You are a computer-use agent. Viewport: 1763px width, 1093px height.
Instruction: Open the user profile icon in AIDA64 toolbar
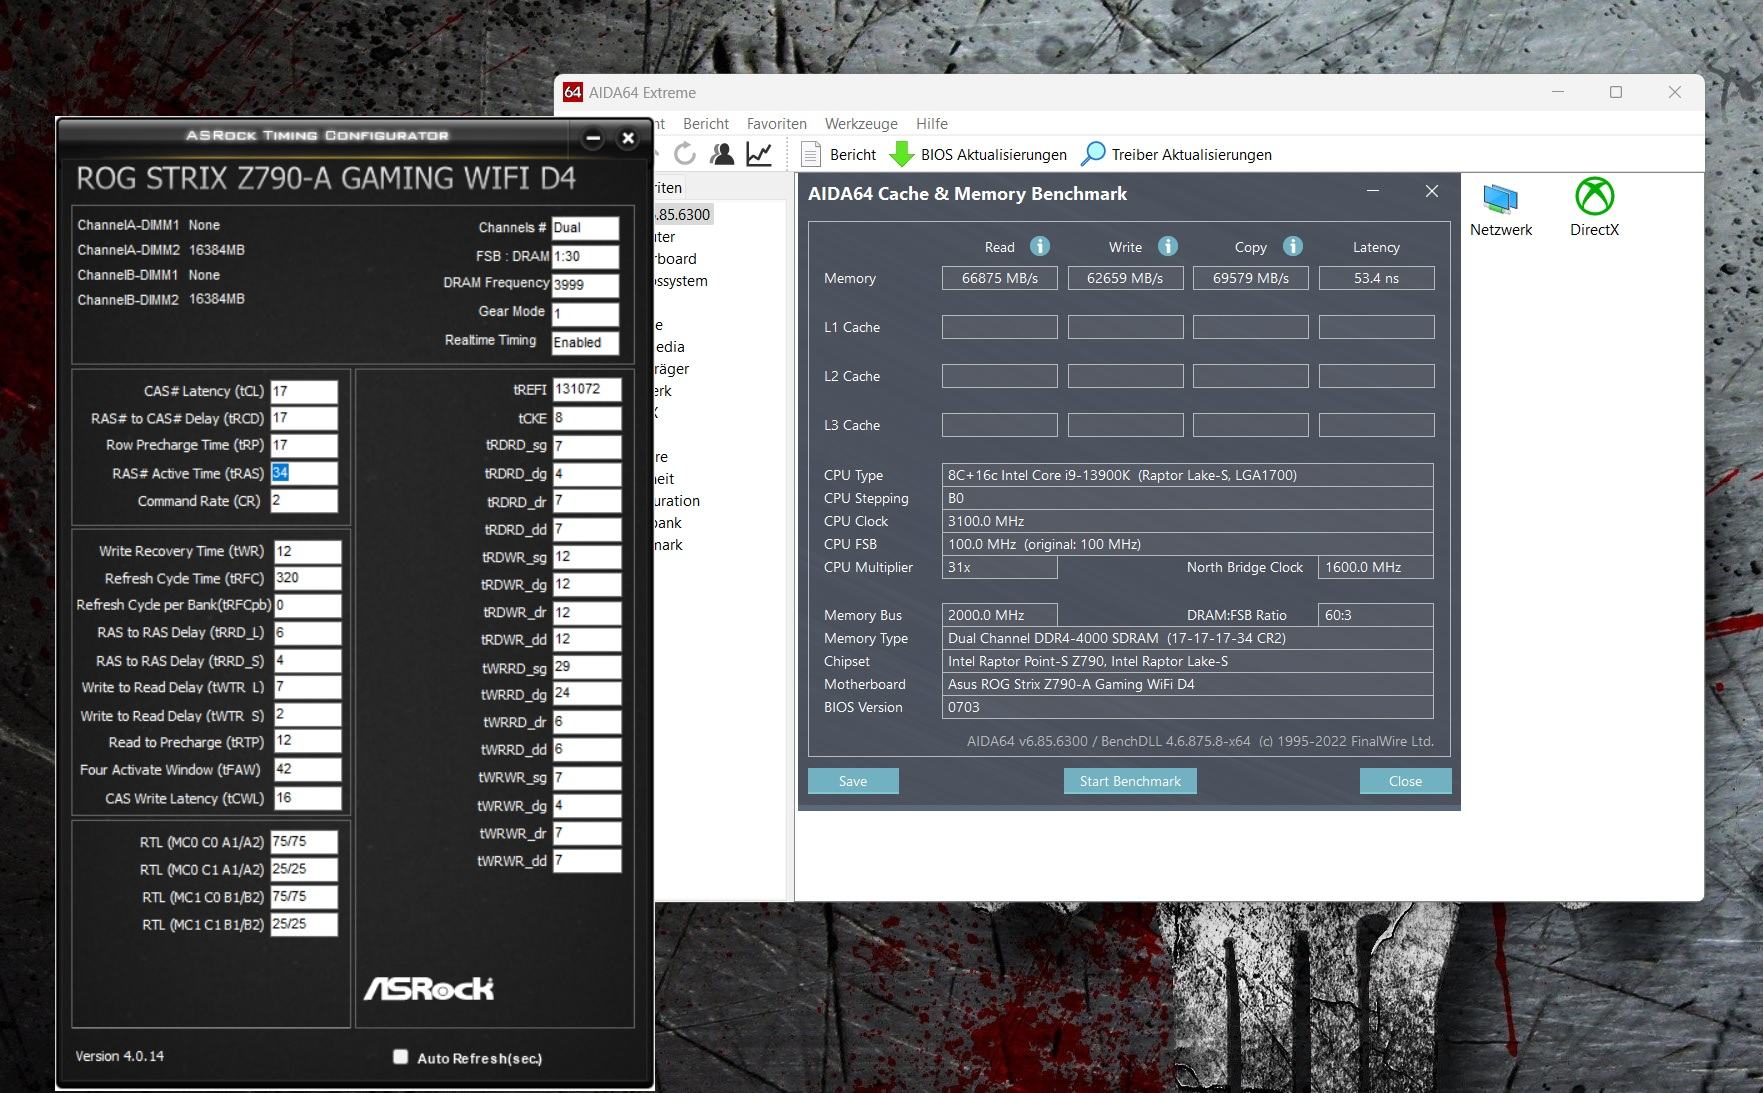point(722,154)
